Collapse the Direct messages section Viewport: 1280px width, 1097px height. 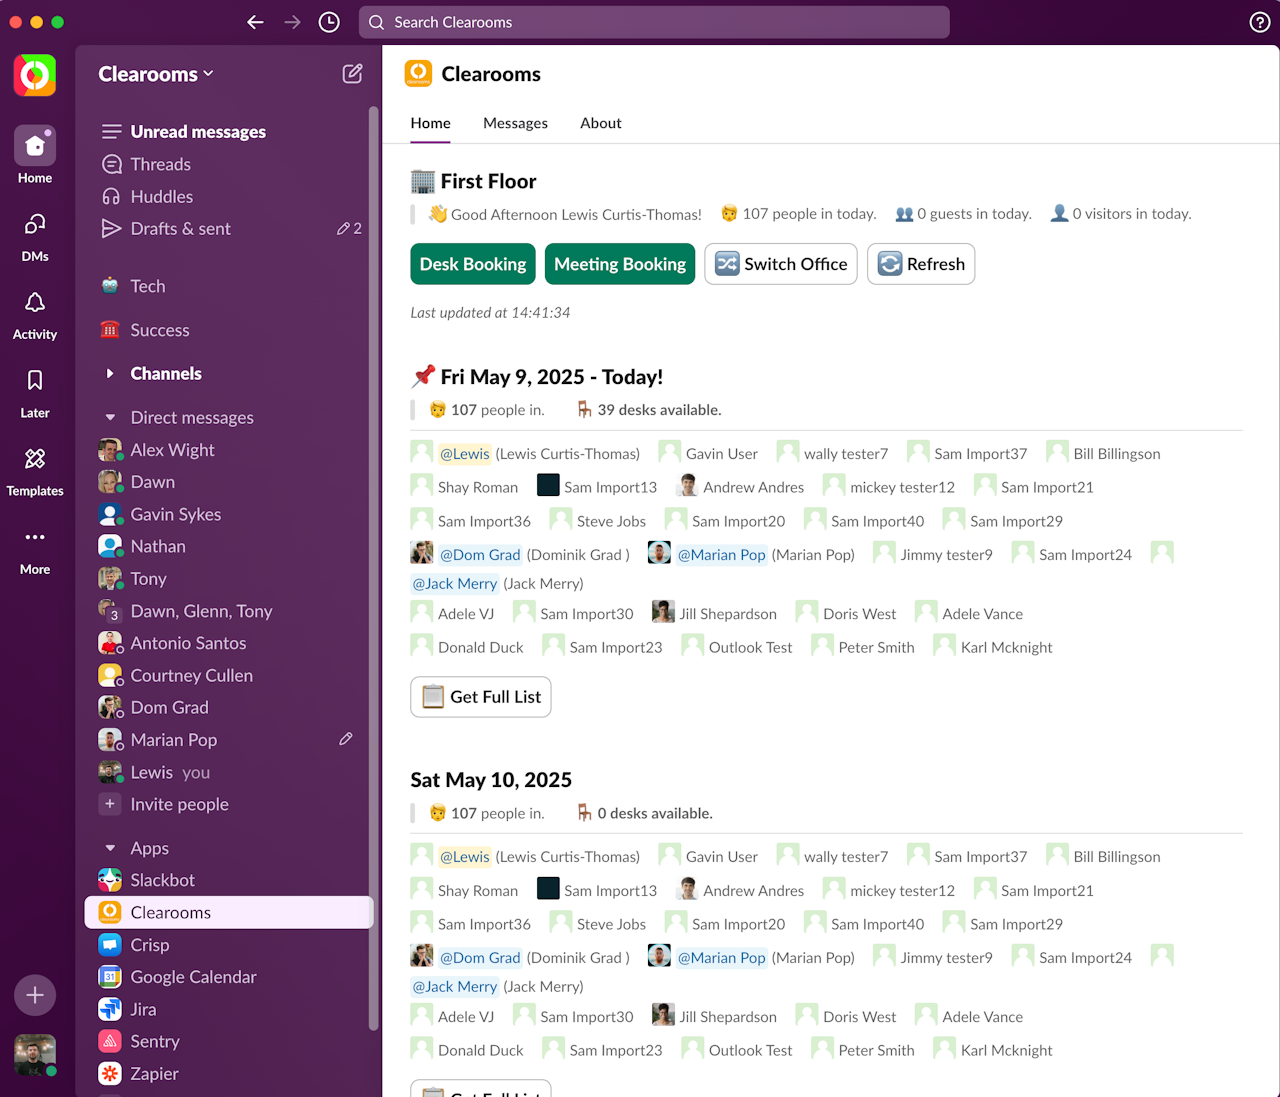(x=110, y=418)
